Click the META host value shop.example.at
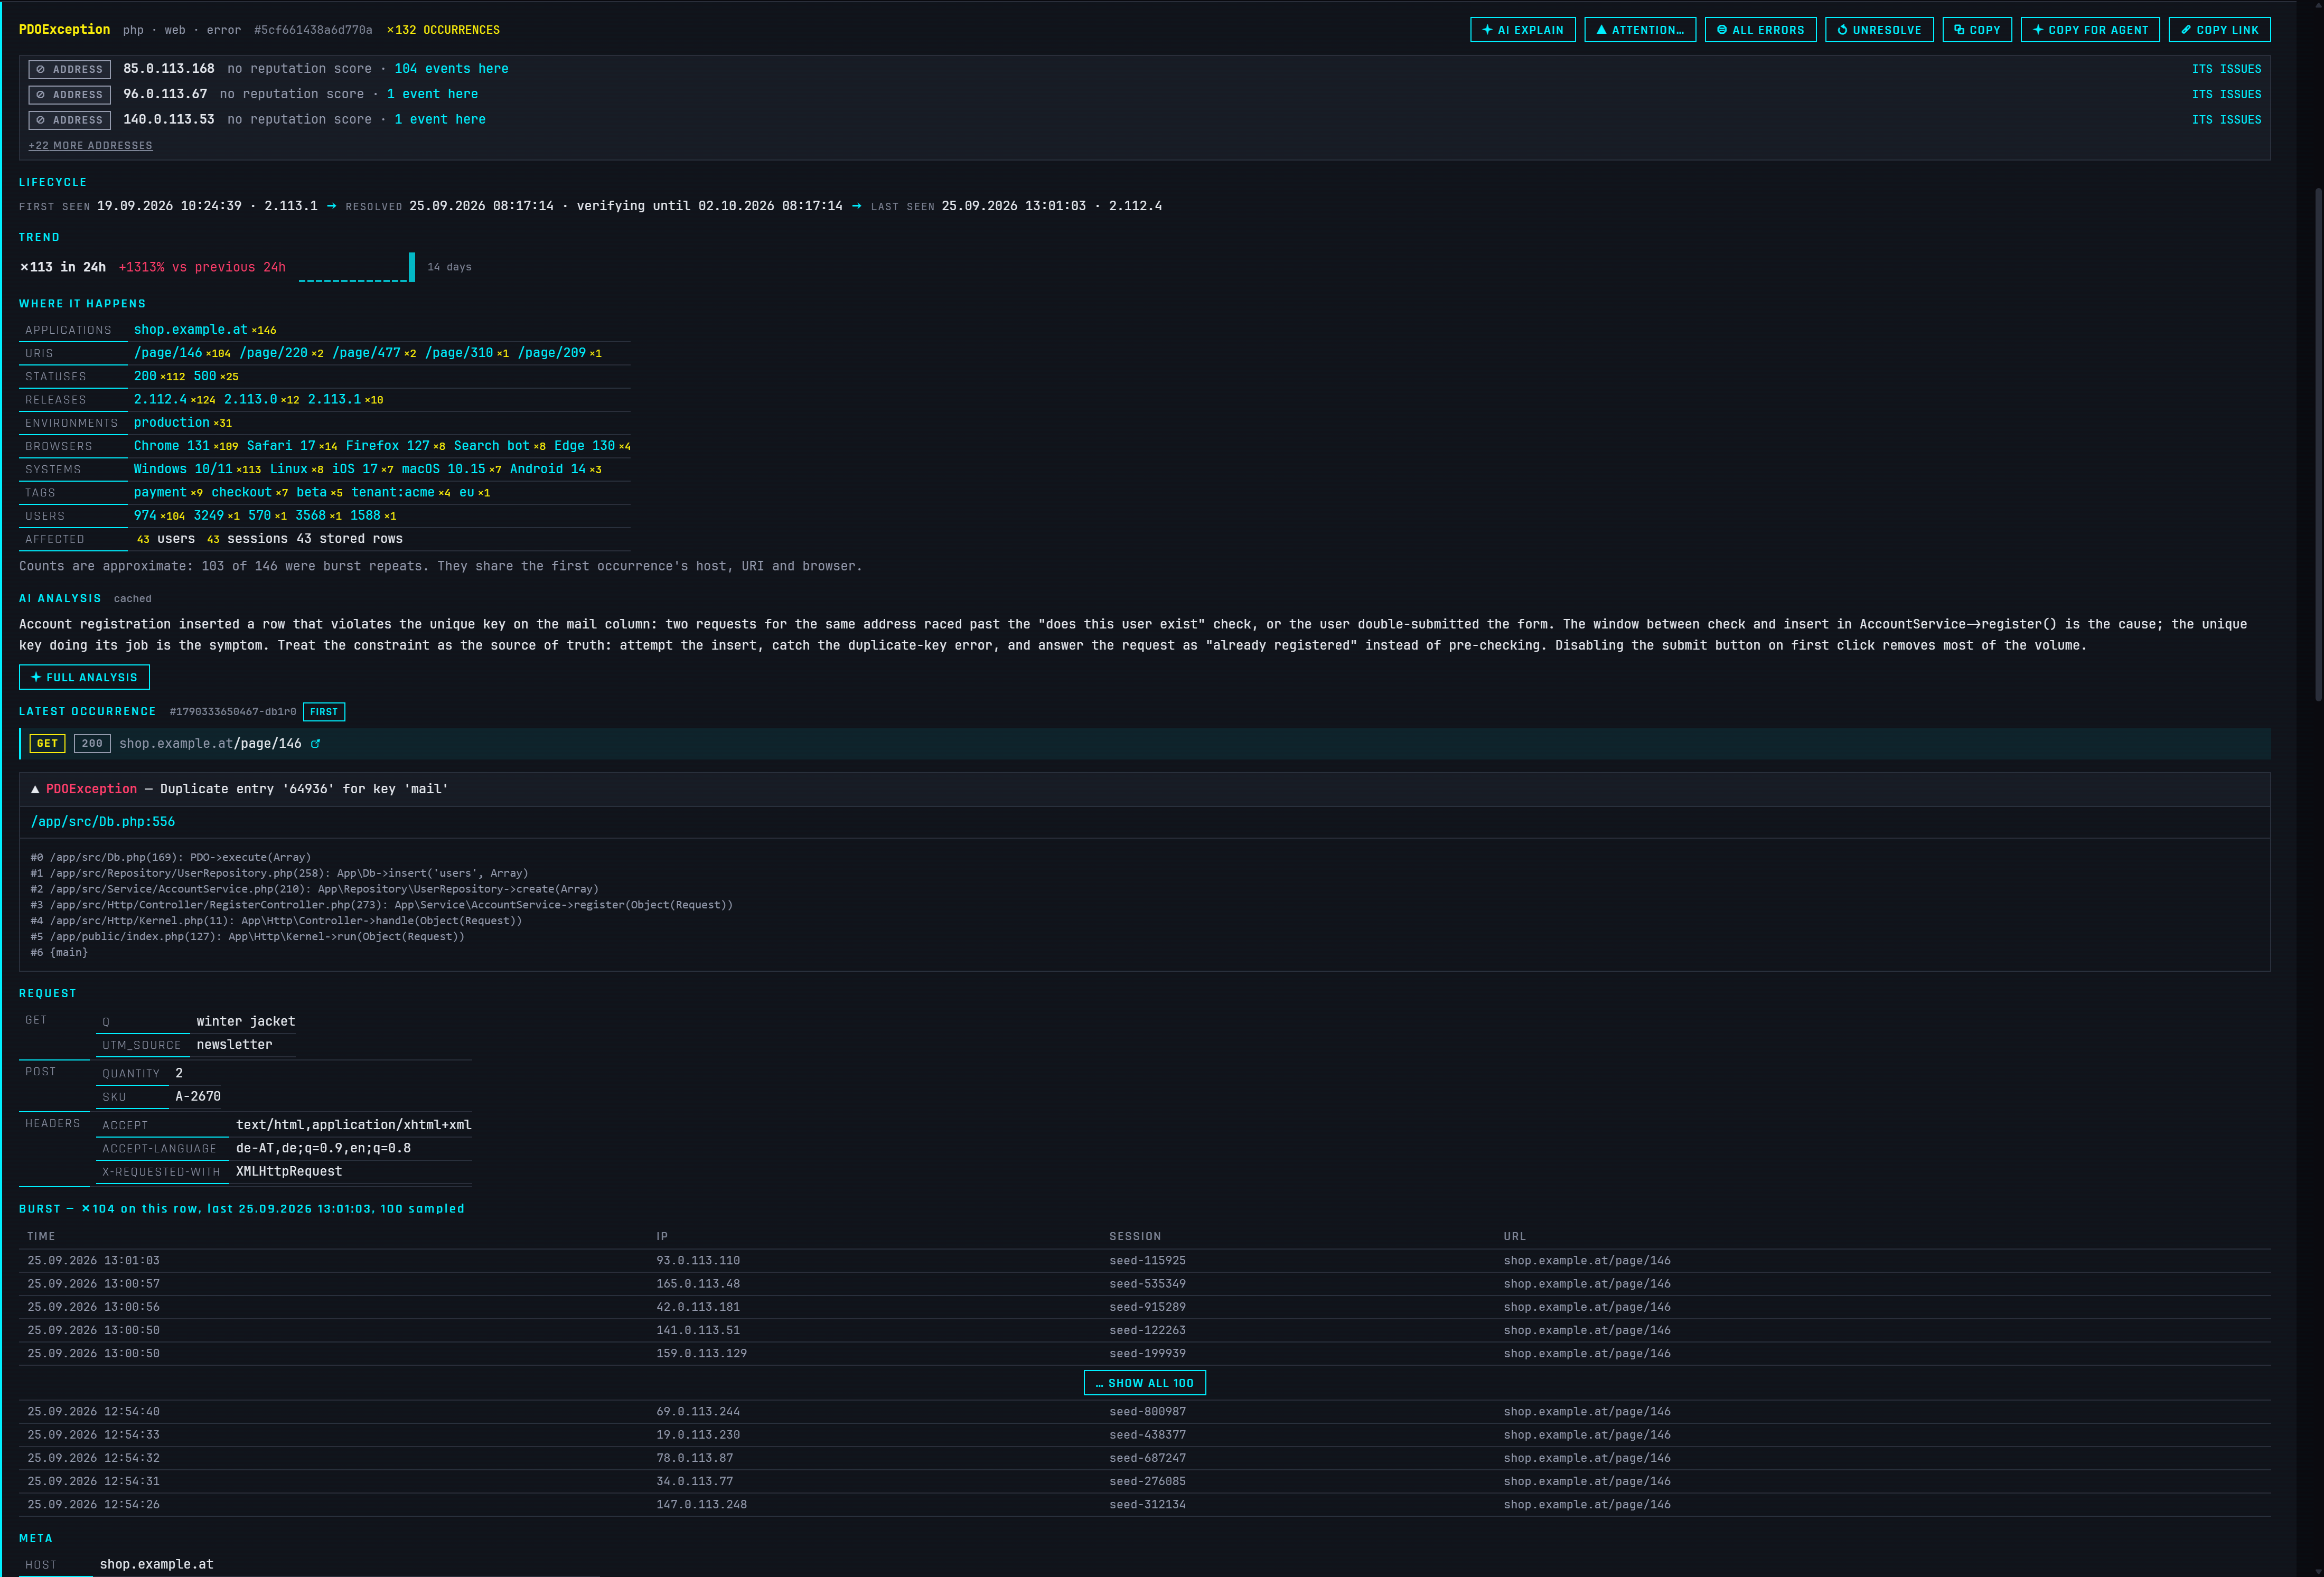Viewport: 2324px width, 1577px height. pos(156,1564)
